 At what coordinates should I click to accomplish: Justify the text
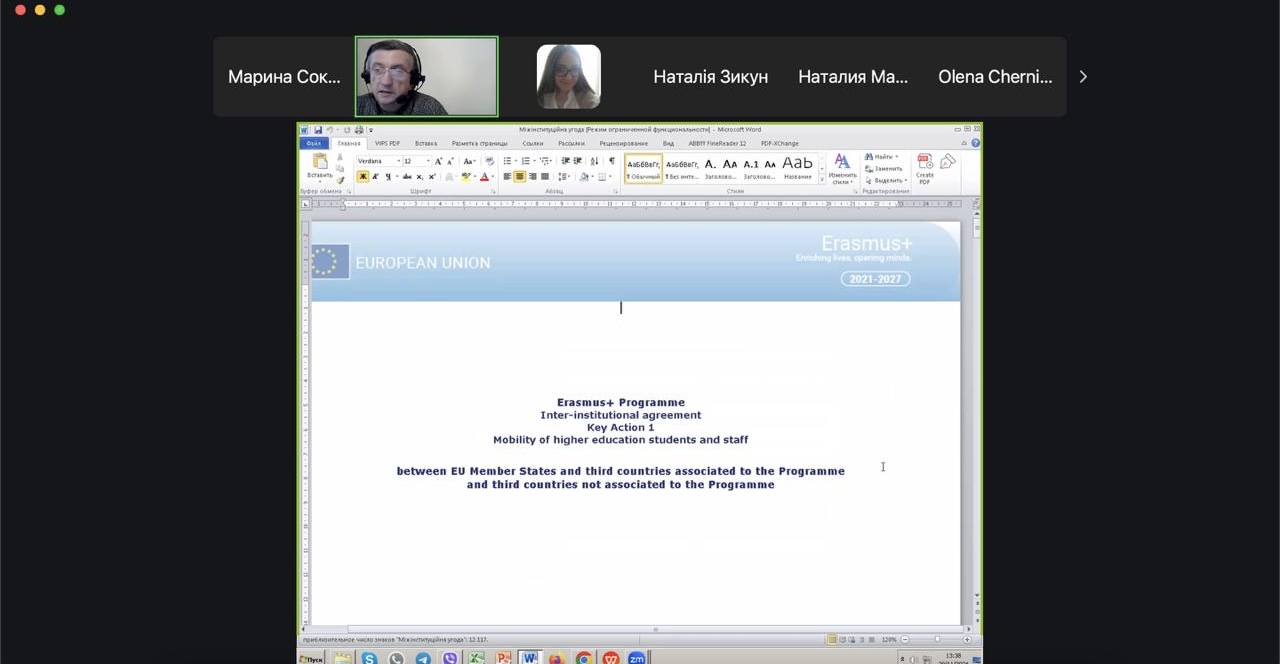tap(545, 177)
